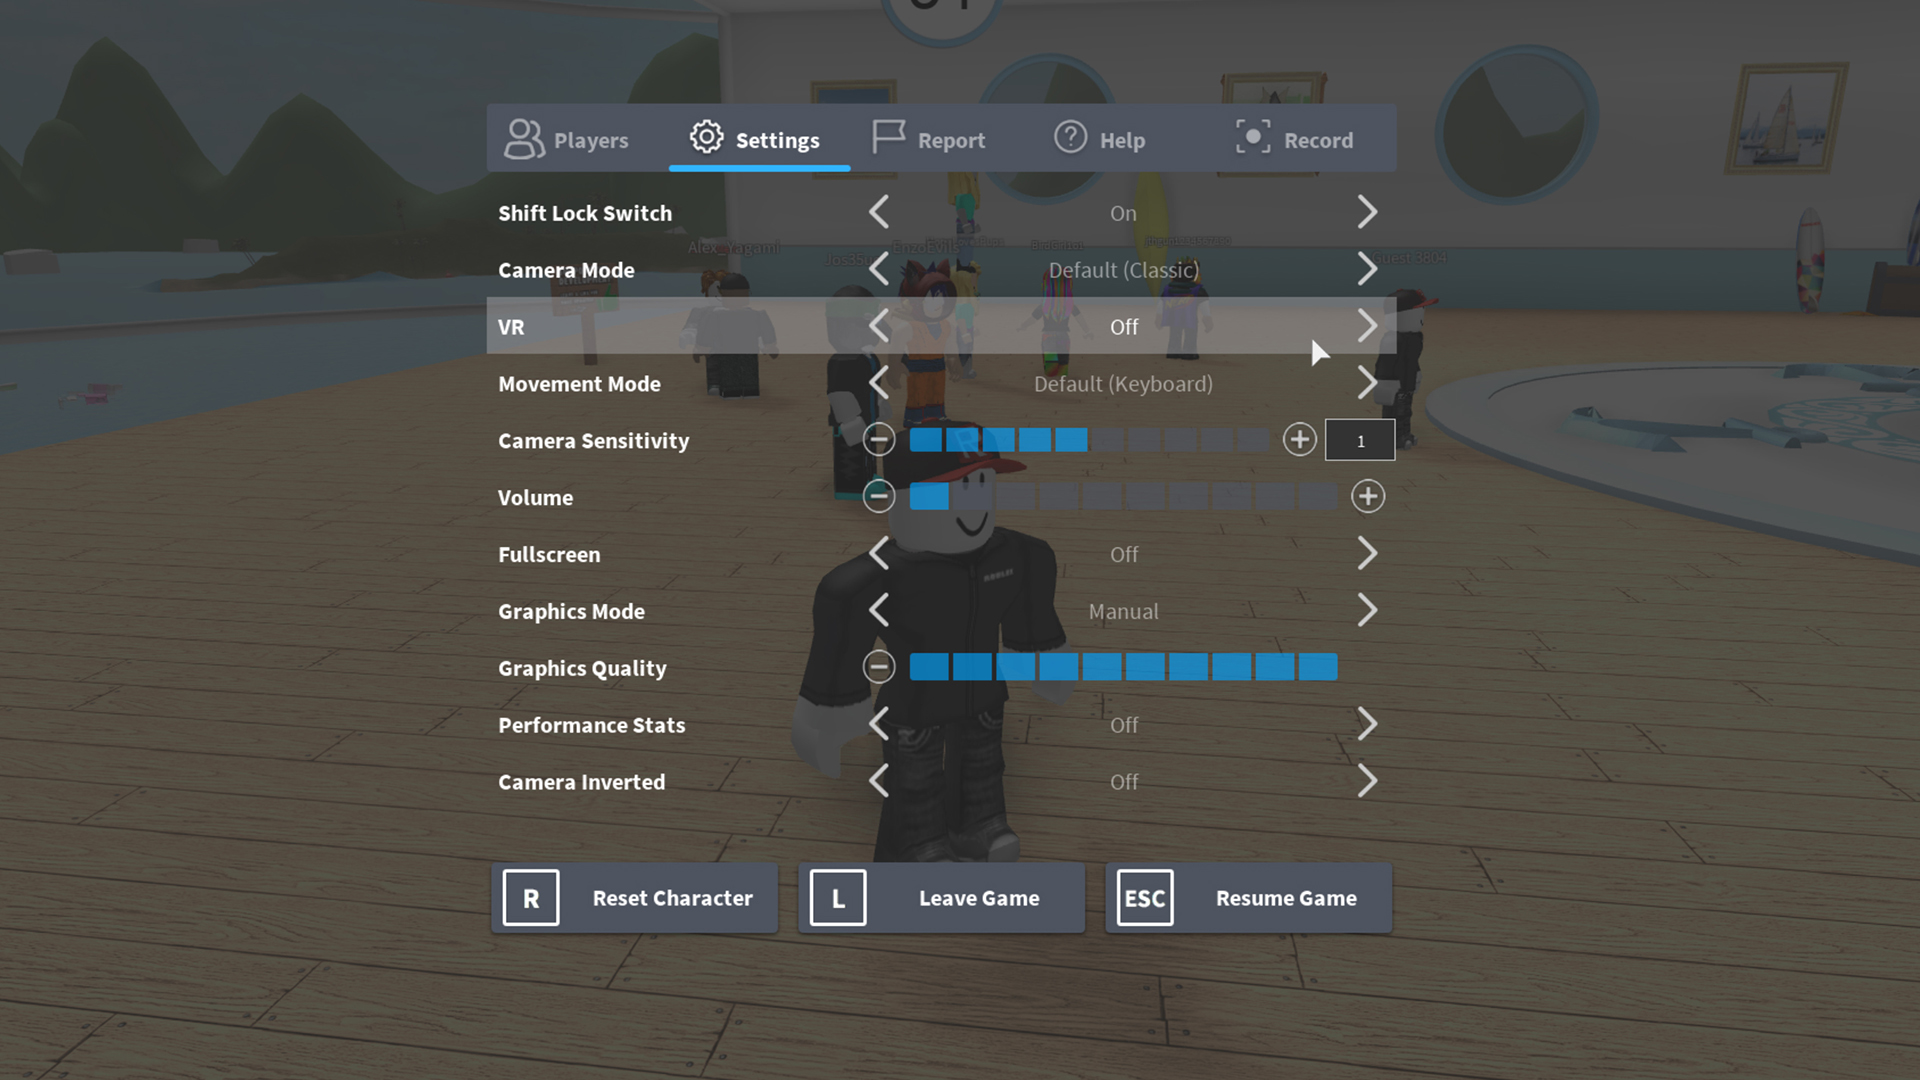This screenshot has height=1080, width=1920.
Task: Click the Camera Sensitivity value input field
Action: pyautogui.click(x=1360, y=439)
